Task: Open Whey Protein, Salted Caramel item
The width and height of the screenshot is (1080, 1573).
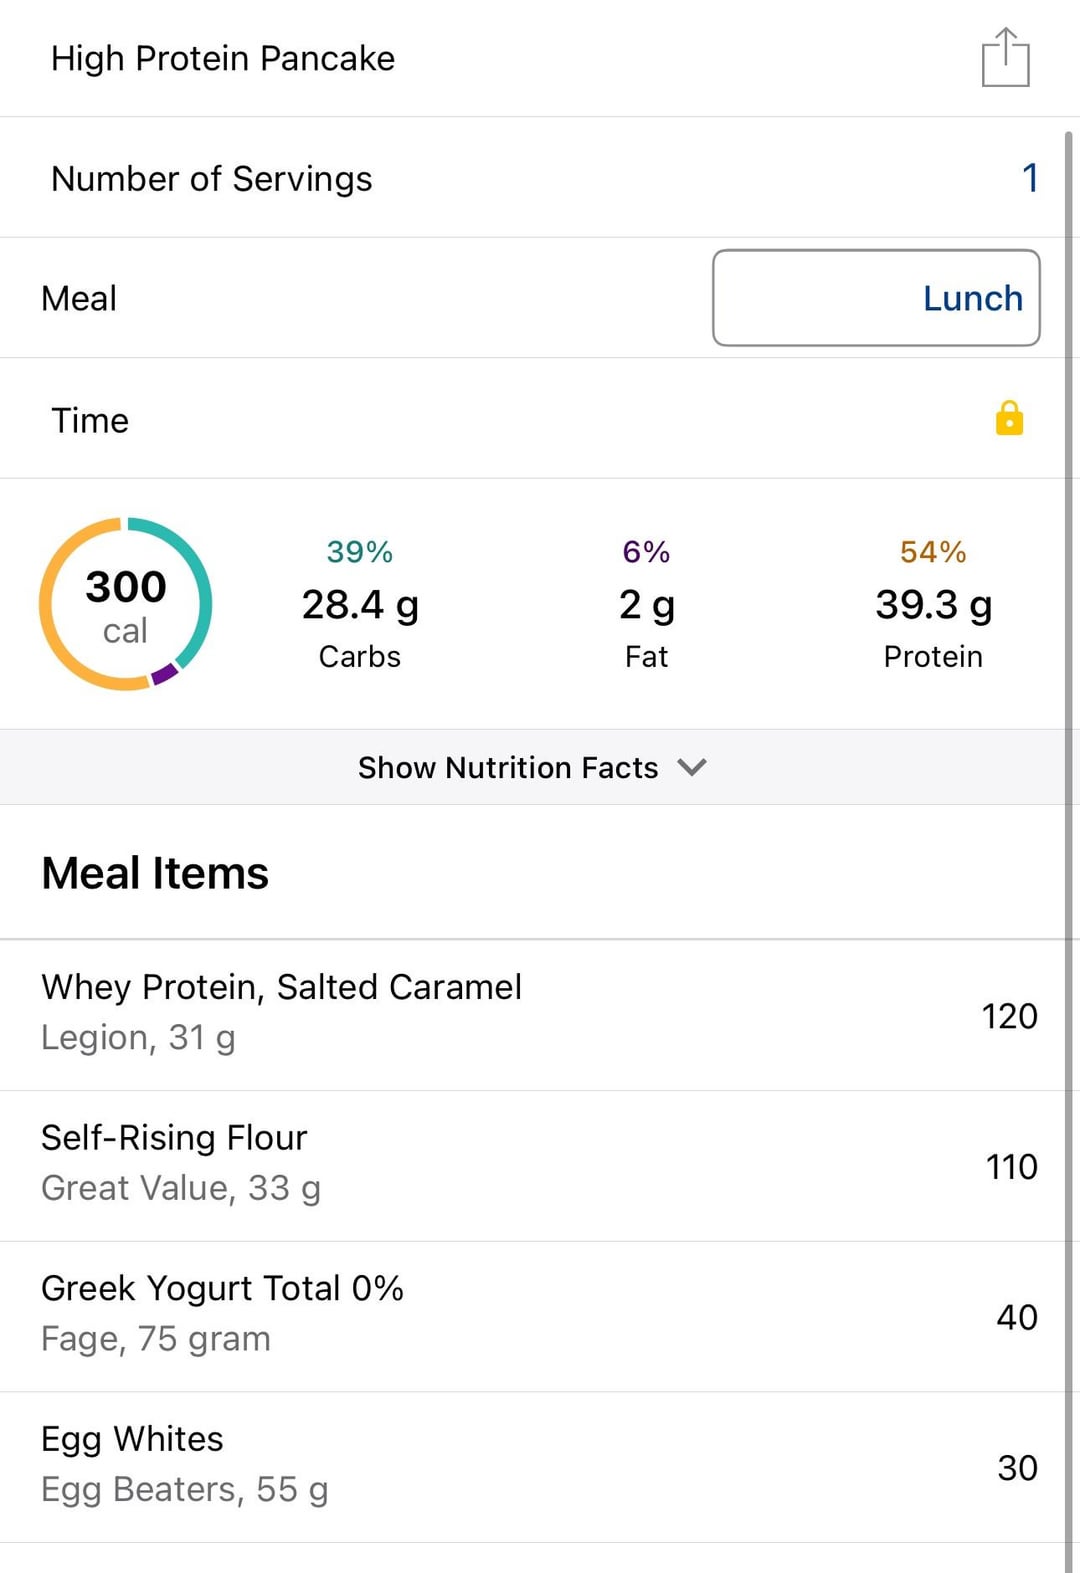Action: 532,1015
